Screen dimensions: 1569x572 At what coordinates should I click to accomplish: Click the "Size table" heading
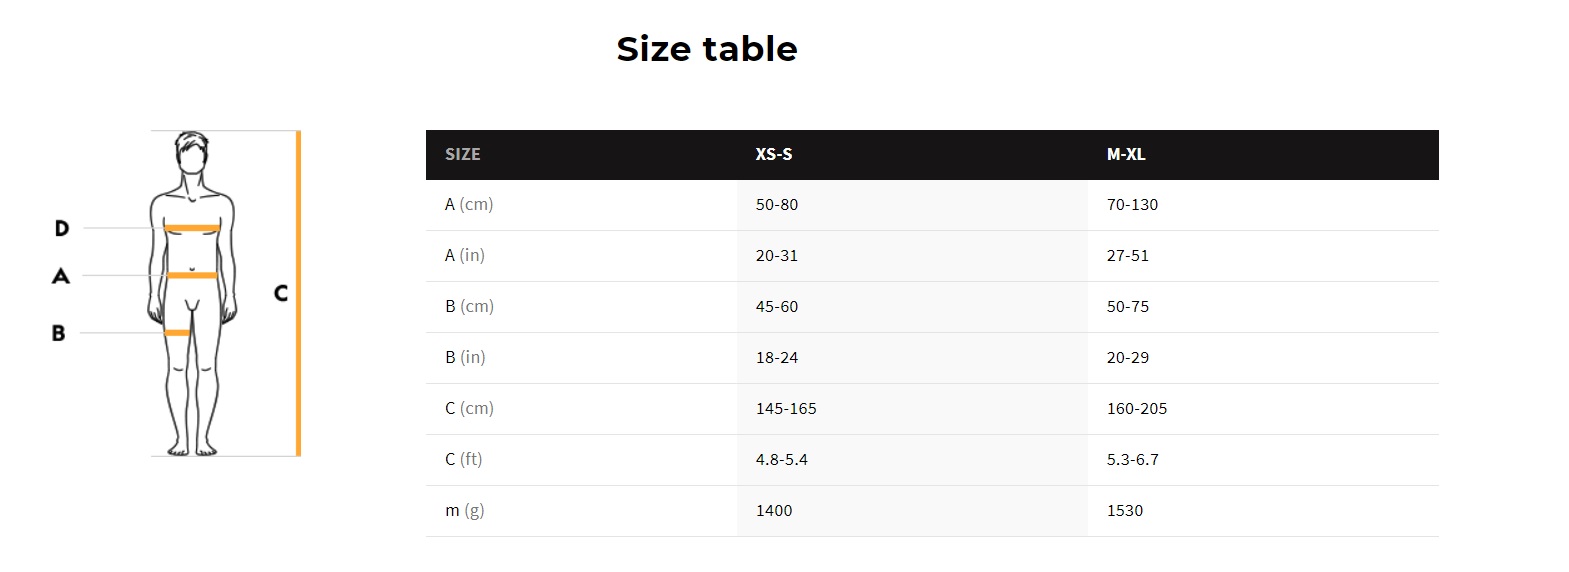(x=707, y=49)
